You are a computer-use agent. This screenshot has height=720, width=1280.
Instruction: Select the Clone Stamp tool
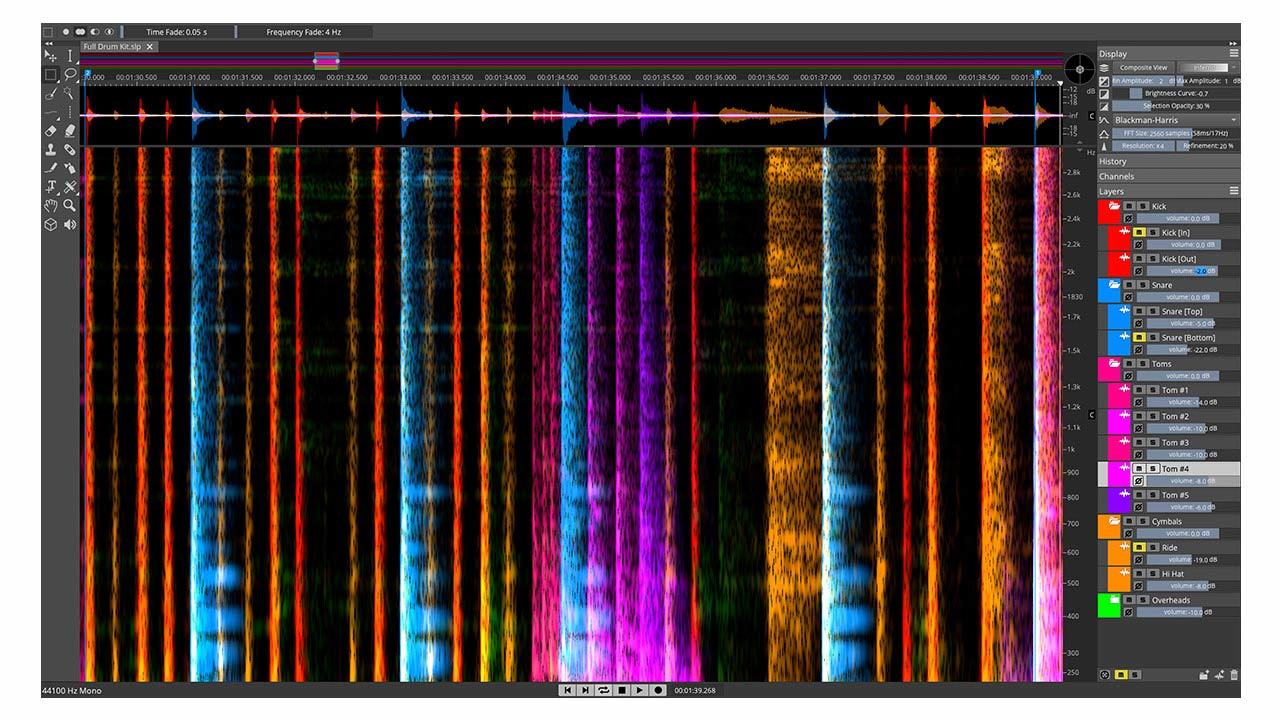pyautogui.click(x=50, y=149)
